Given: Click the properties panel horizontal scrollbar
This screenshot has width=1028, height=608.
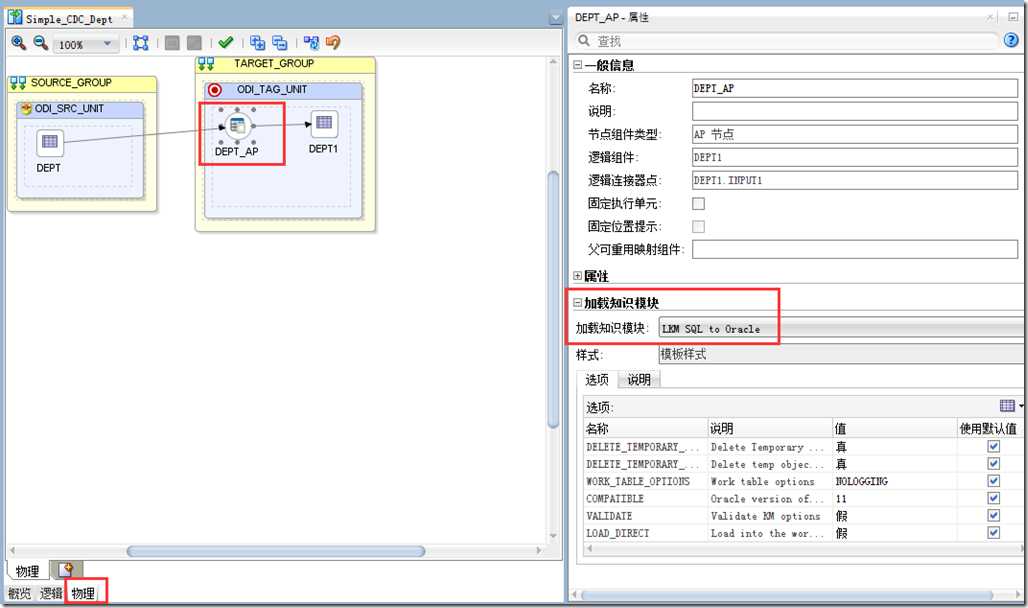Looking at the screenshot, I should (x=787, y=595).
